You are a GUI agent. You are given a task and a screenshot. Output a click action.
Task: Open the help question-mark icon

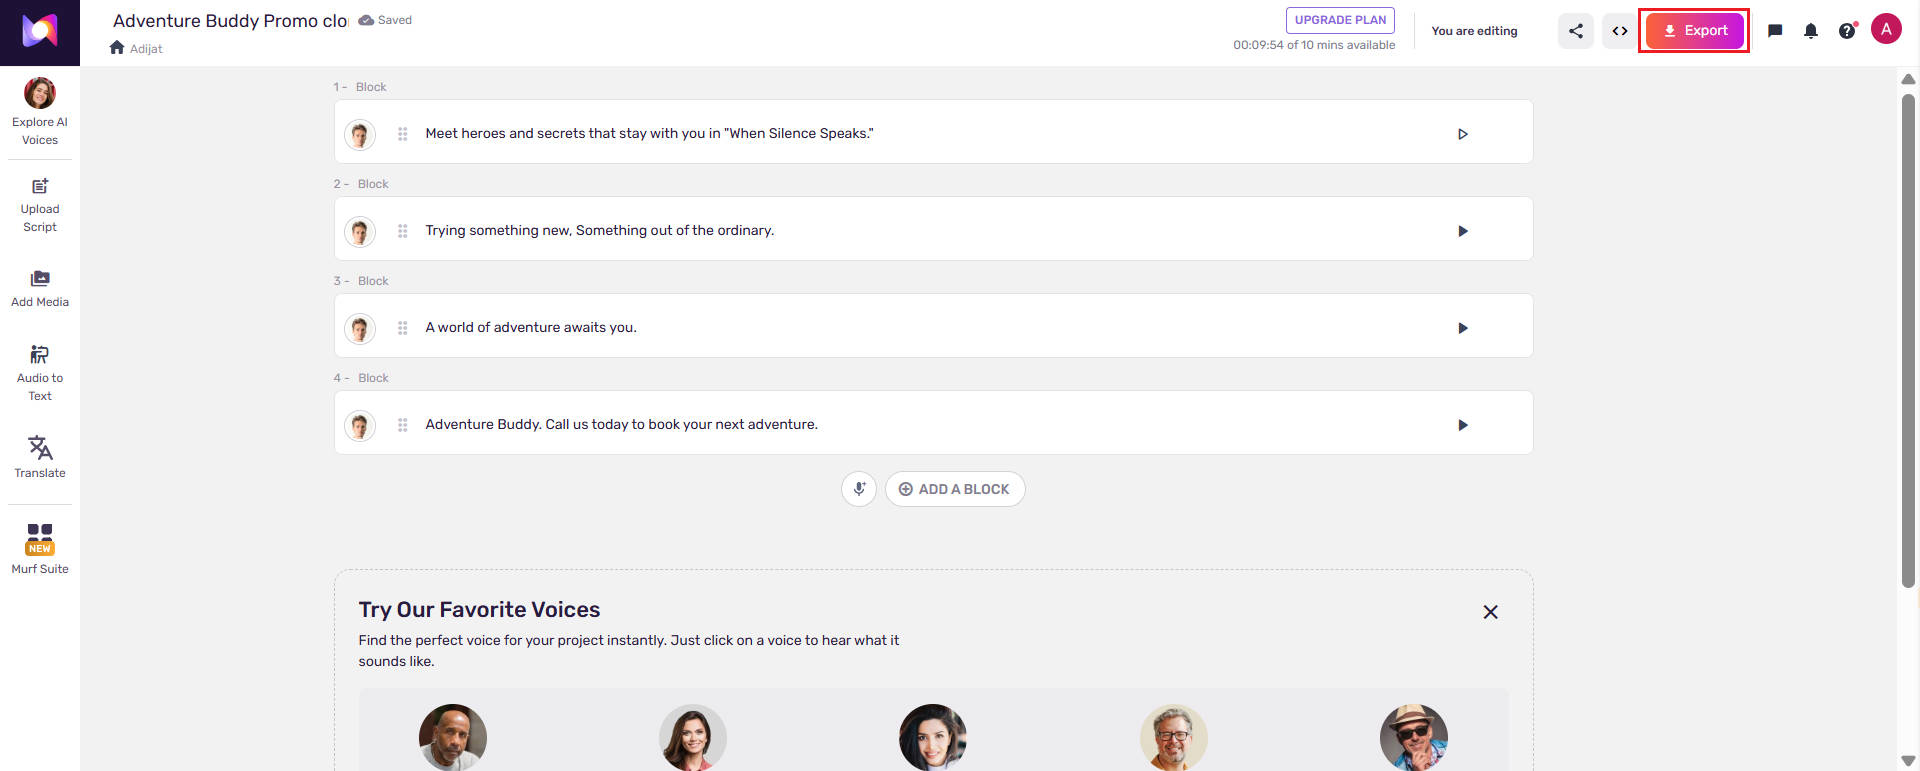pos(1847,31)
